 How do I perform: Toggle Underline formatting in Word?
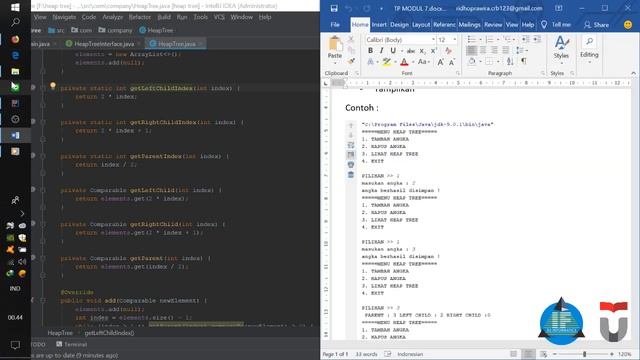pos(393,51)
